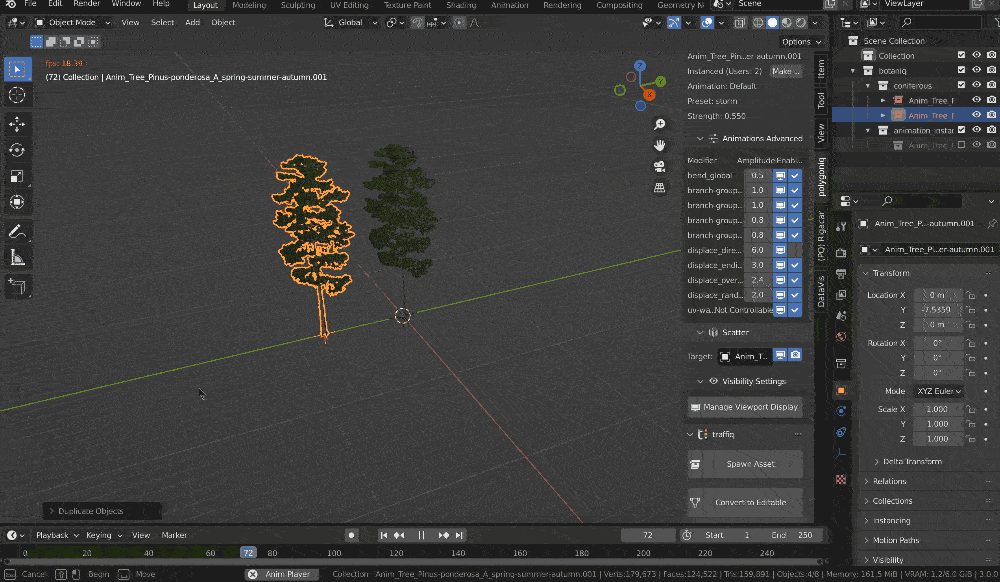Activate the Transform tool
1000x582 pixels.
coord(17,202)
